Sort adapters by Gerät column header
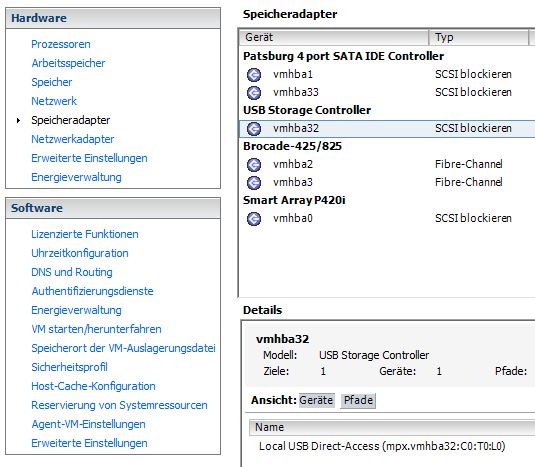 pos(334,37)
